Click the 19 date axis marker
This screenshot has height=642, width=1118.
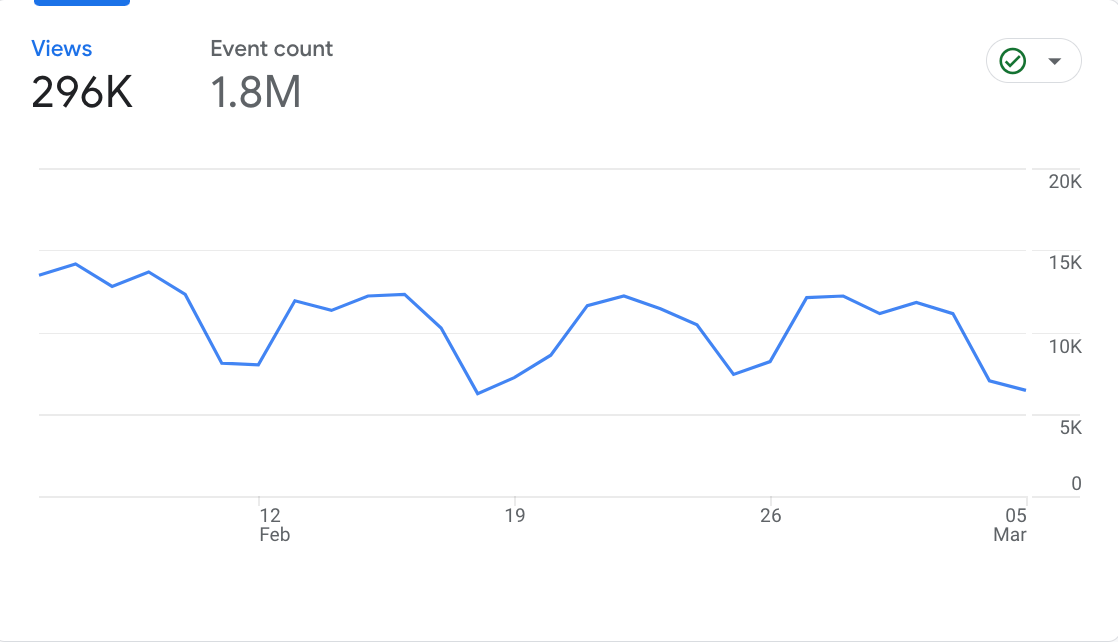515,516
